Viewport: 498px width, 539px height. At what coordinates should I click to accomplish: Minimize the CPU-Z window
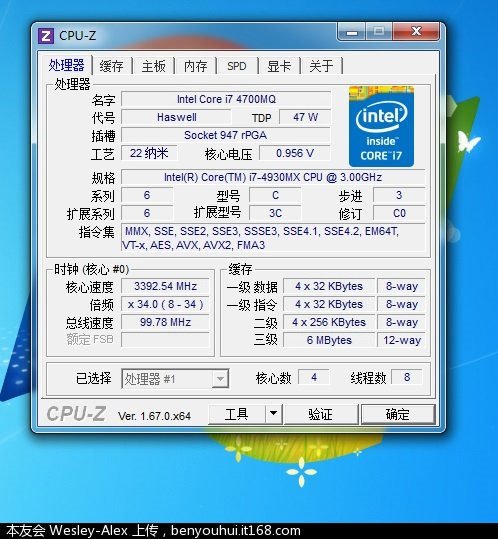(352, 32)
